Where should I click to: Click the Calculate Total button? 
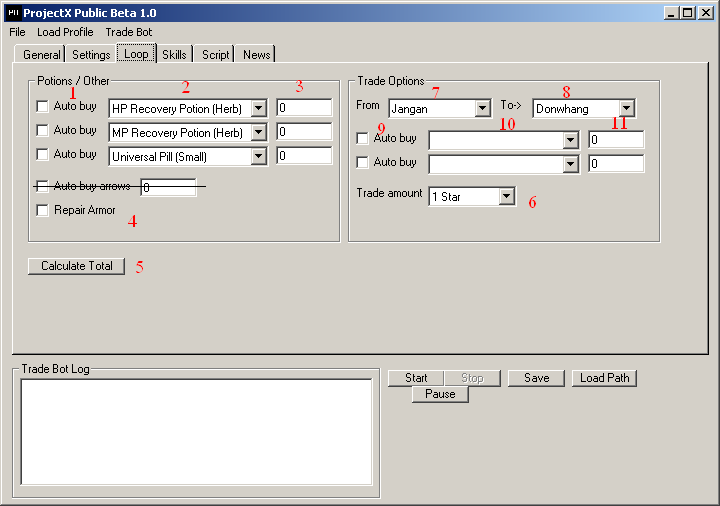click(x=76, y=266)
